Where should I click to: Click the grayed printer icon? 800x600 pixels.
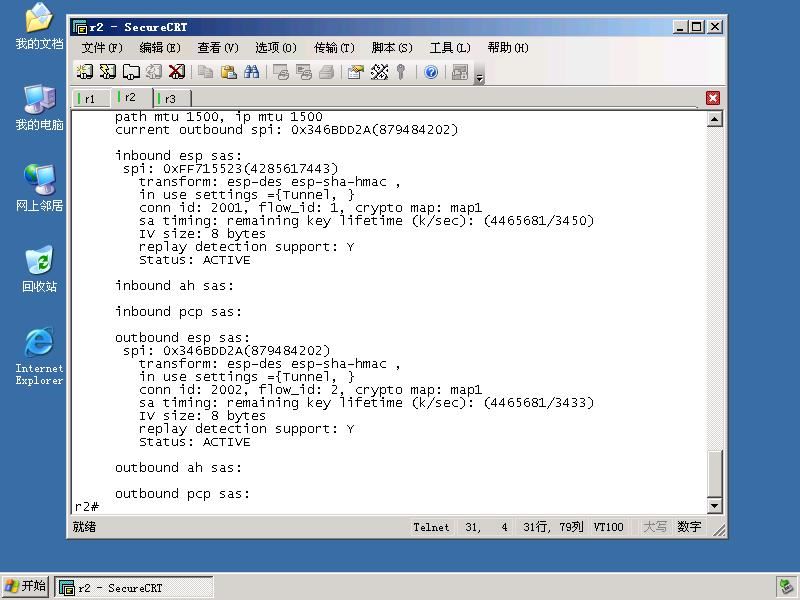(327, 72)
